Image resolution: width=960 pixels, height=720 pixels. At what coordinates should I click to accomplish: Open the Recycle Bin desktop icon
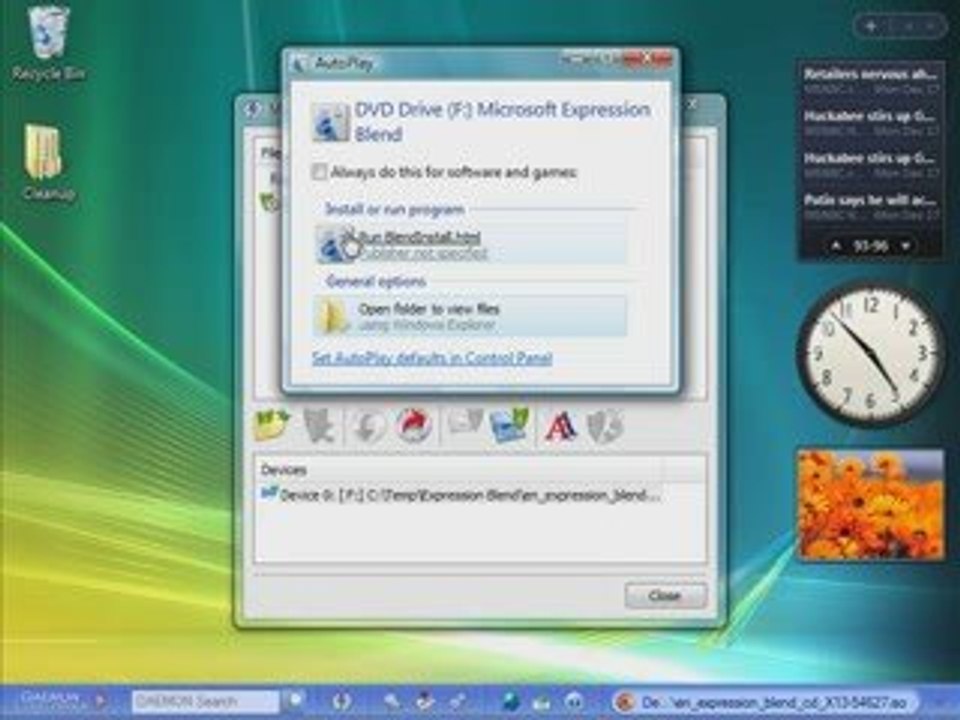(47, 43)
